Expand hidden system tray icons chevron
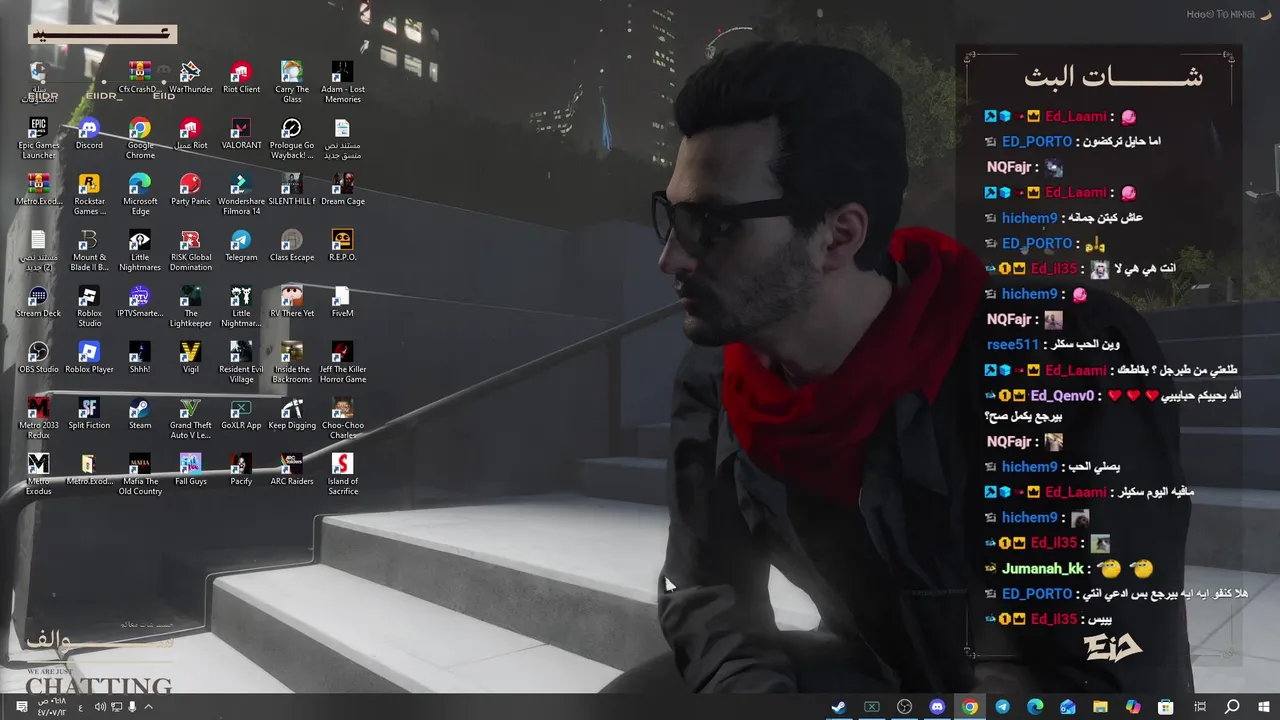 148,707
